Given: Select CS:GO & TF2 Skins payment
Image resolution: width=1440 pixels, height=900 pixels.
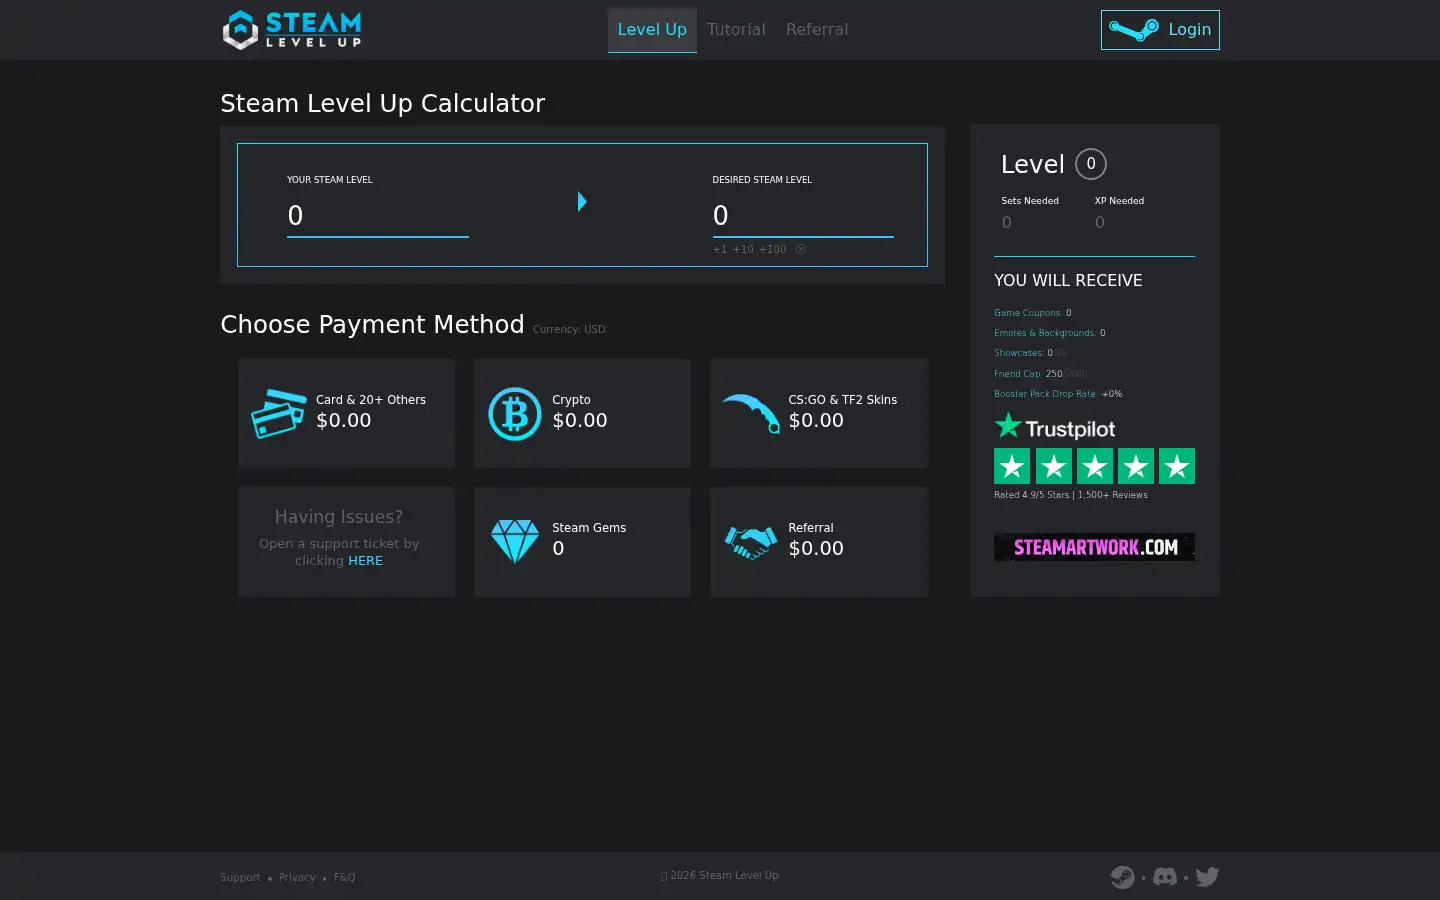Looking at the screenshot, I should coord(819,413).
